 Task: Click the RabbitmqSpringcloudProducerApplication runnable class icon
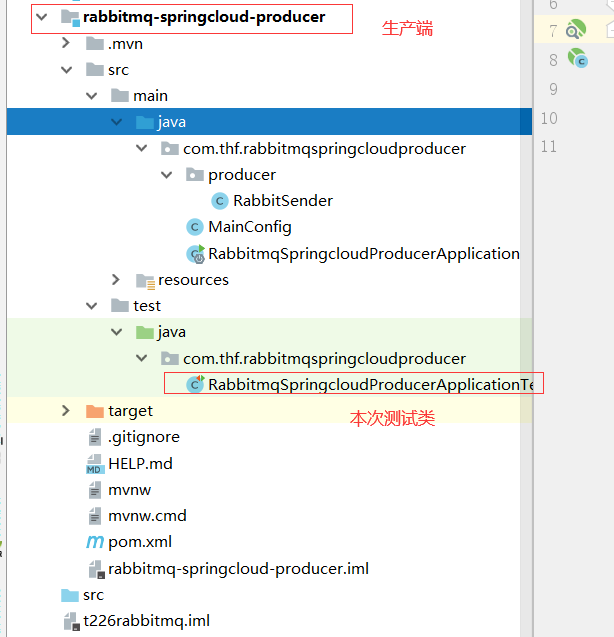click(195, 254)
